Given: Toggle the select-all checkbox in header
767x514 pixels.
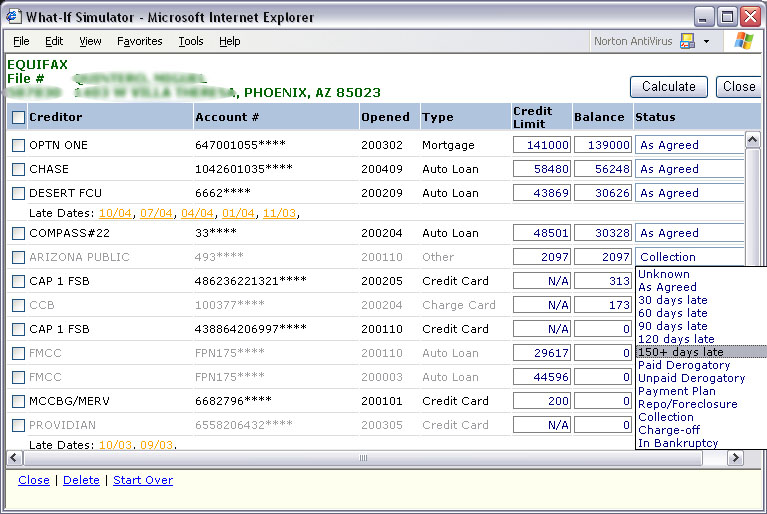Looking at the screenshot, I should coord(18,118).
